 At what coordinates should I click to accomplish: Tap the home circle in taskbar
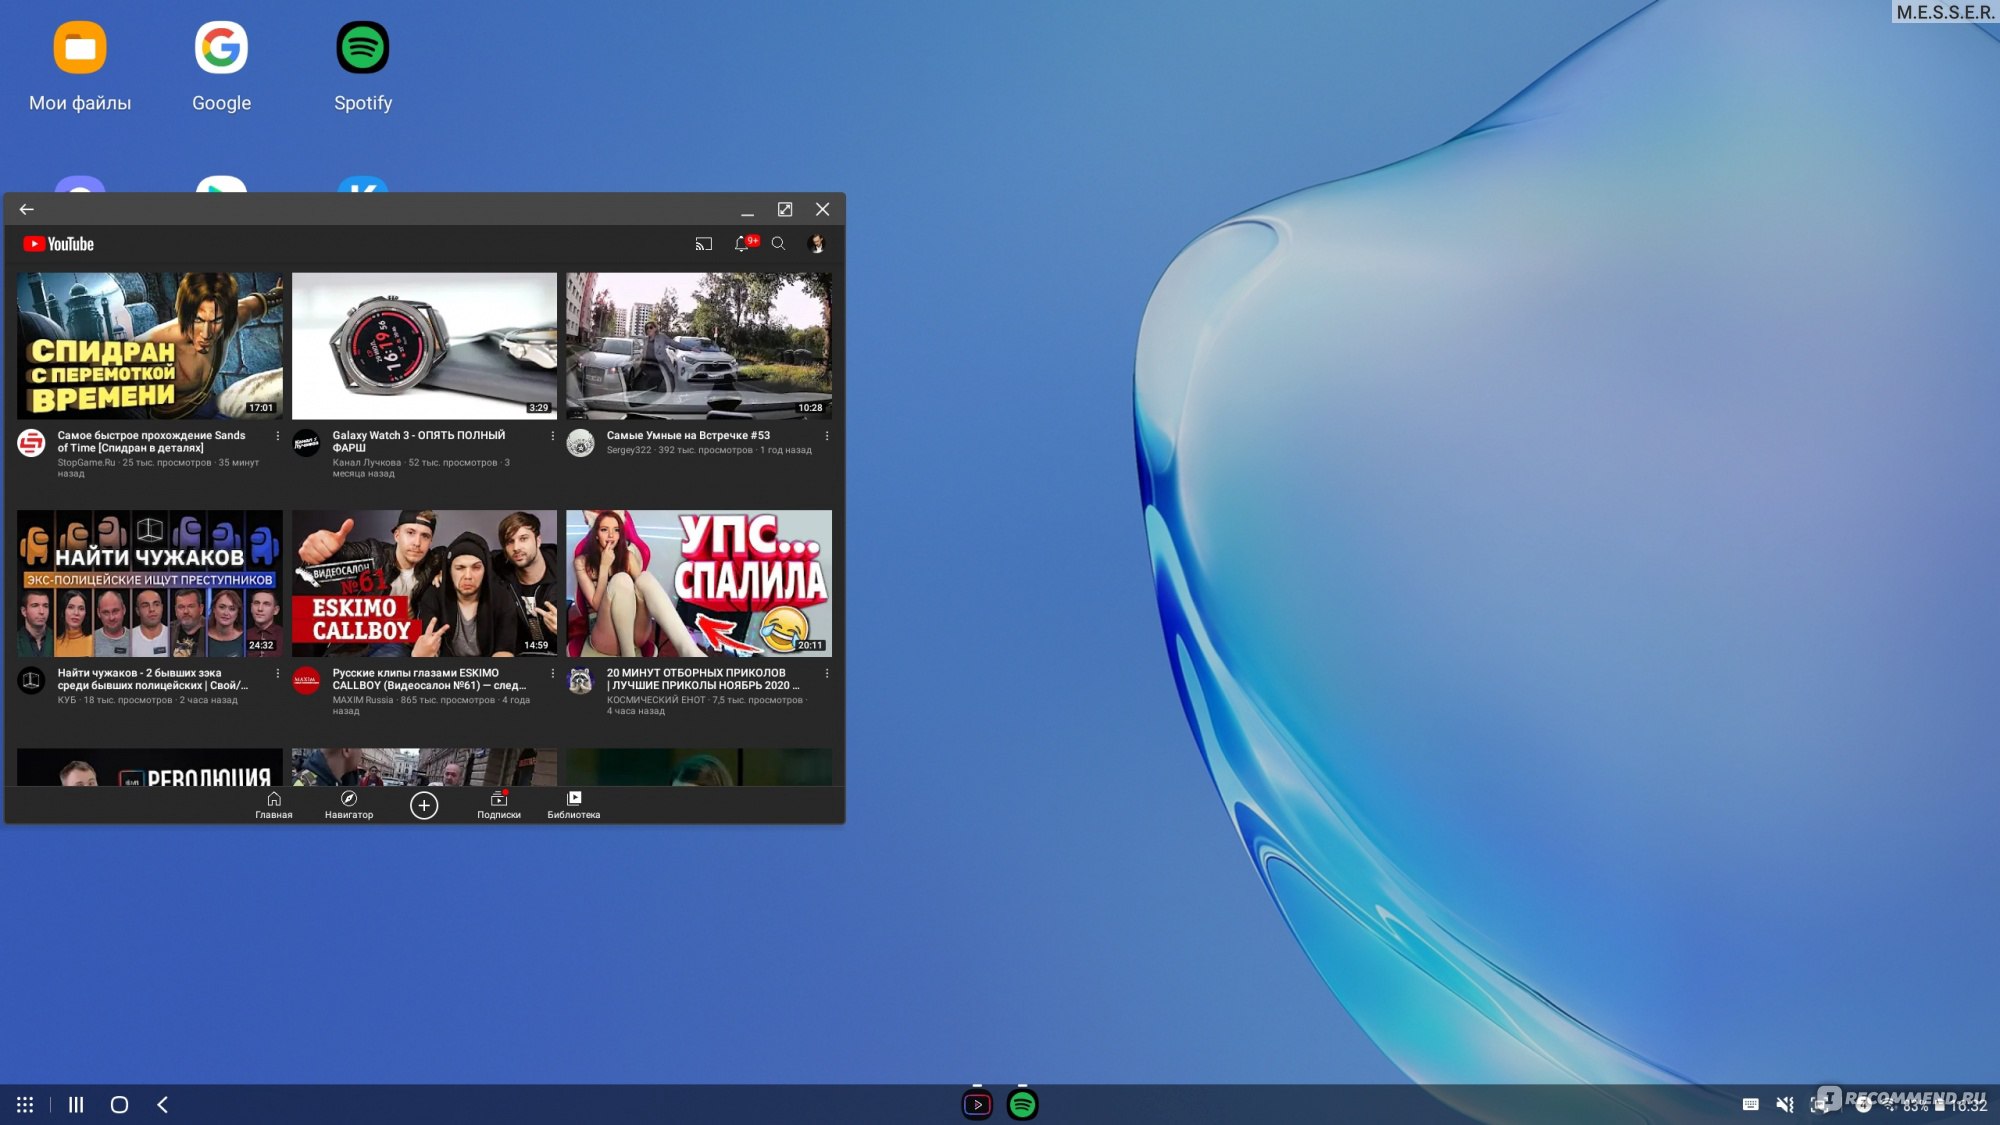click(119, 1104)
